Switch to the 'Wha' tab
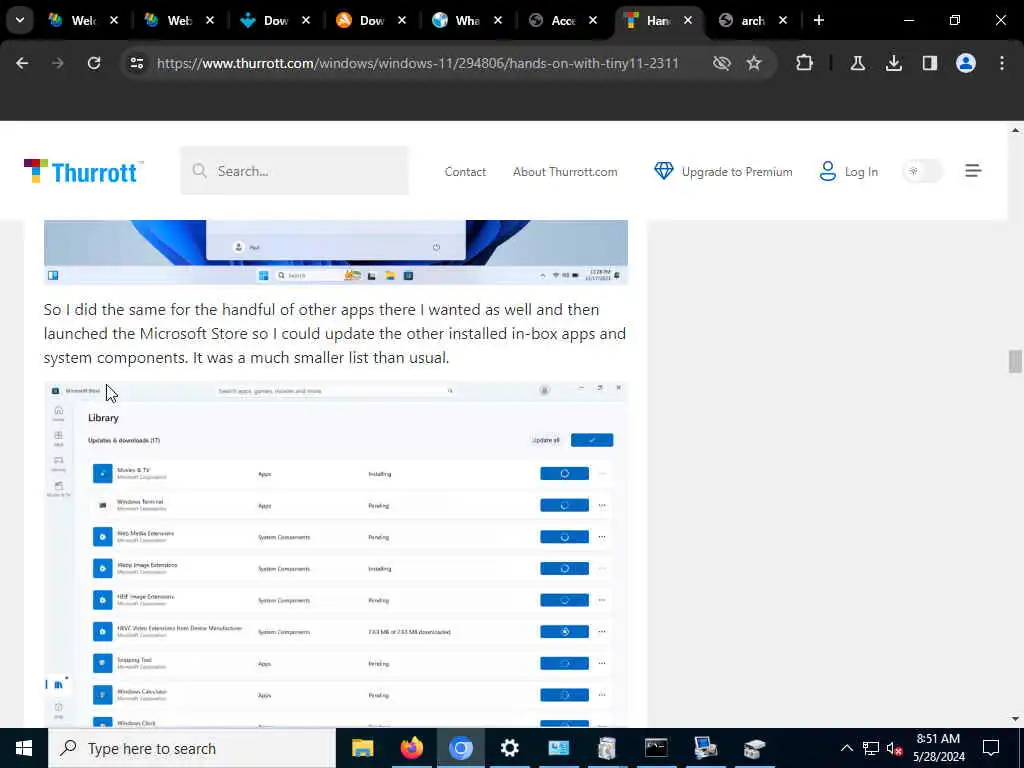 click(467, 20)
